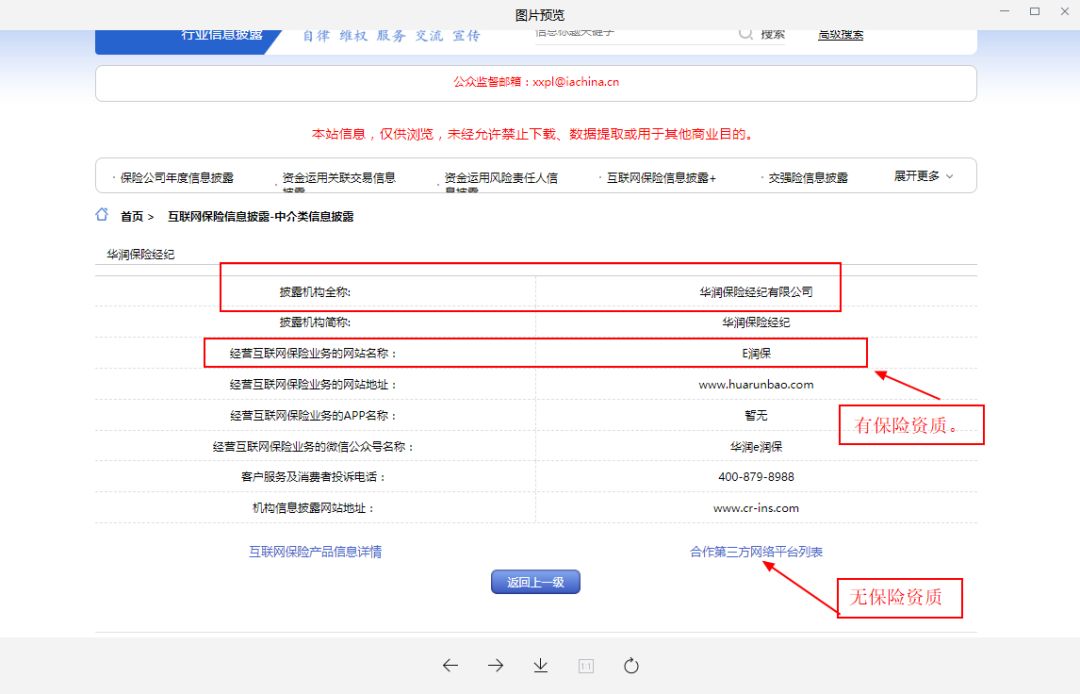Reset image to 1:1 actual size
1080x694 pixels.
coord(586,666)
